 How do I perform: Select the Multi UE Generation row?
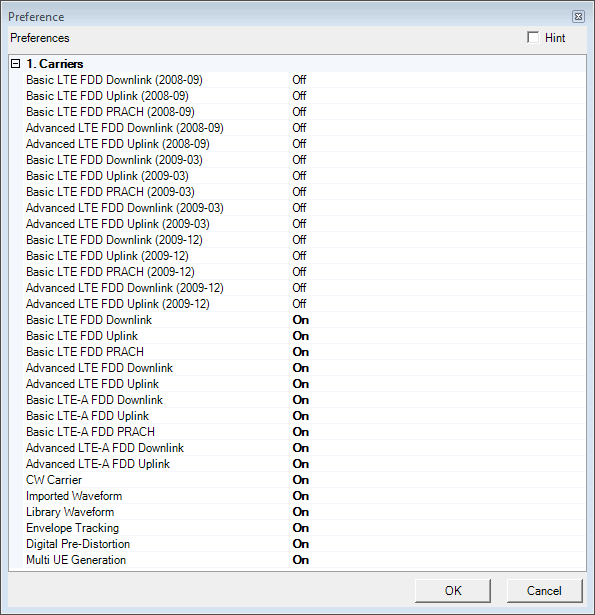click(304, 560)
